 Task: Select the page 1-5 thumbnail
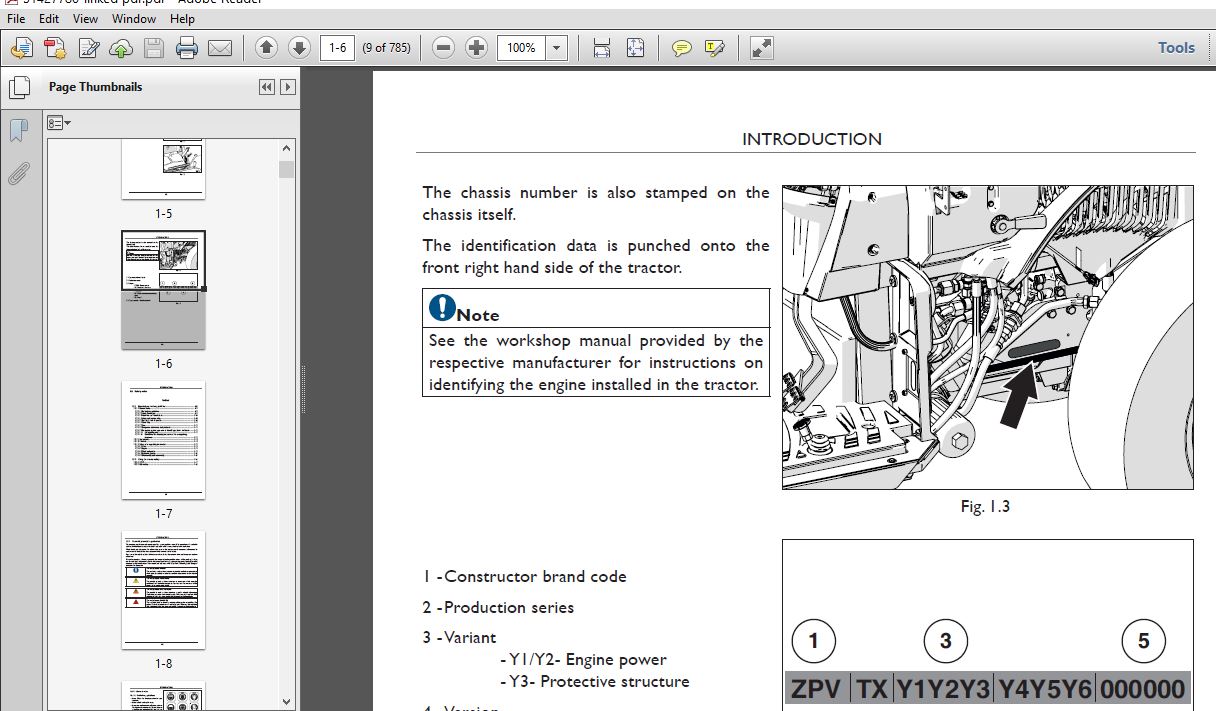[x=163, y=169]
